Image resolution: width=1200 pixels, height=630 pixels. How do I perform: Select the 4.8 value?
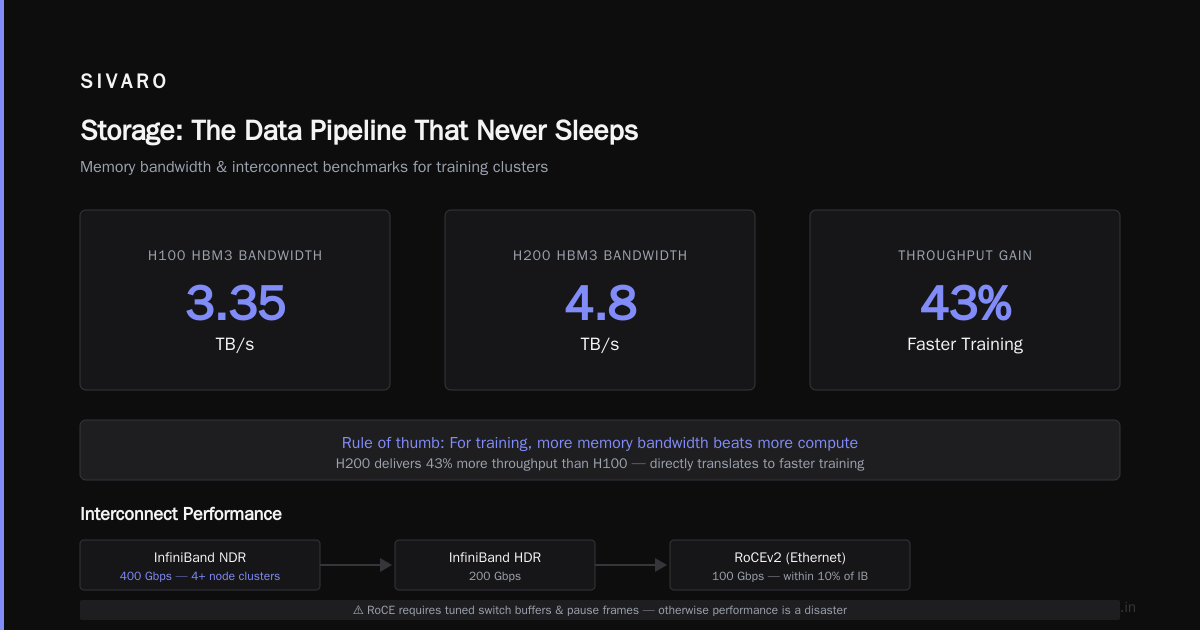click(x=600, y=303)
